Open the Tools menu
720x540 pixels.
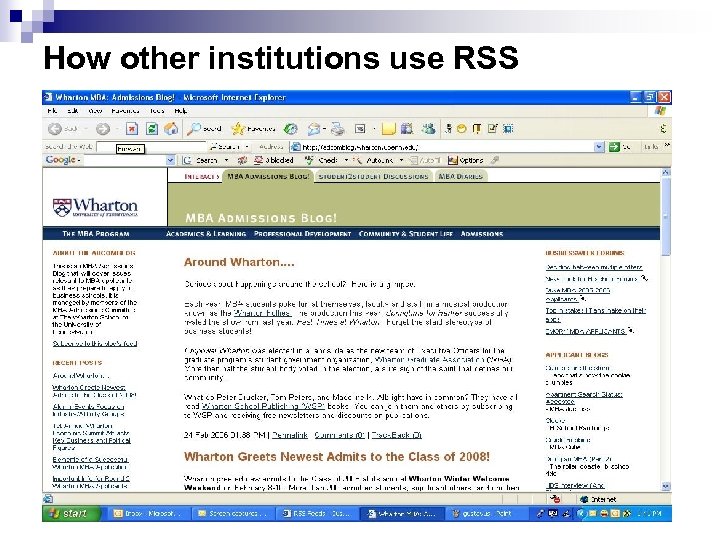pyautogui.click(x=157, y=111)
